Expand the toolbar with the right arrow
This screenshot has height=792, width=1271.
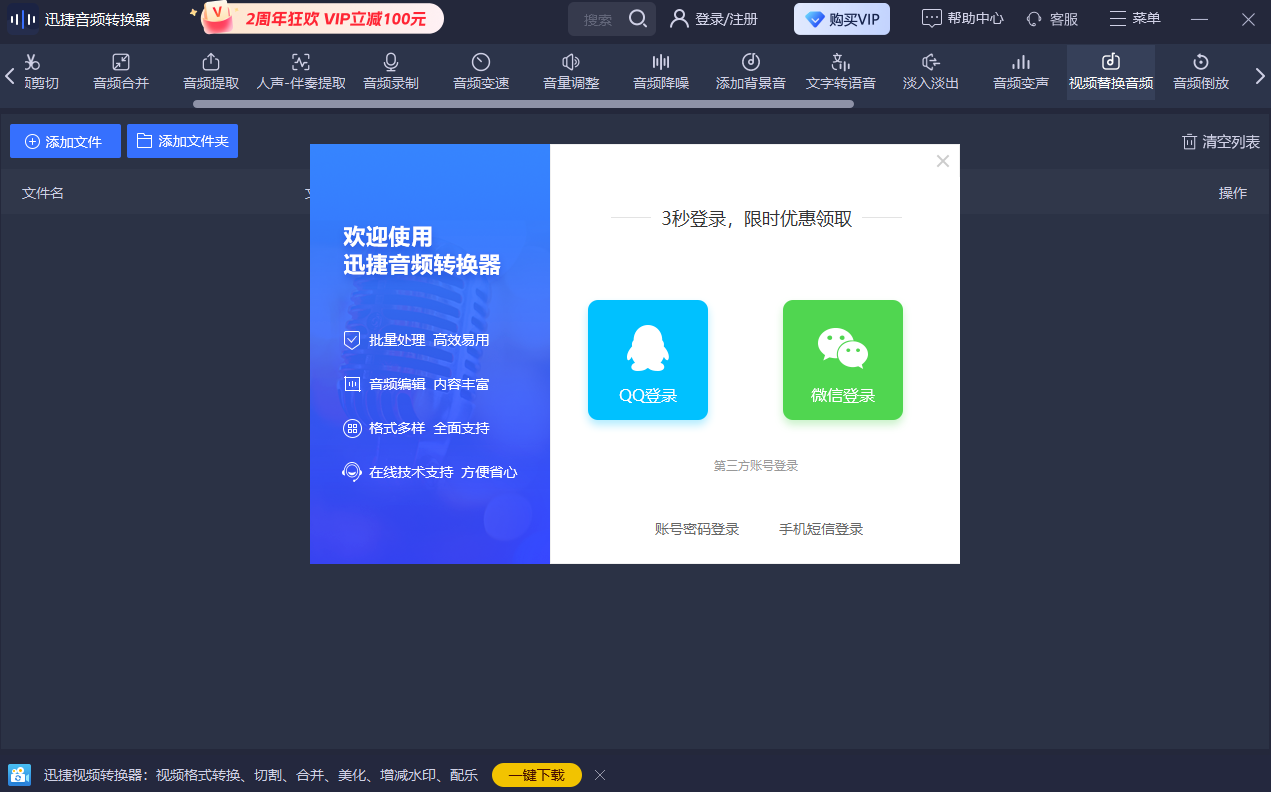pos(1261,74)
